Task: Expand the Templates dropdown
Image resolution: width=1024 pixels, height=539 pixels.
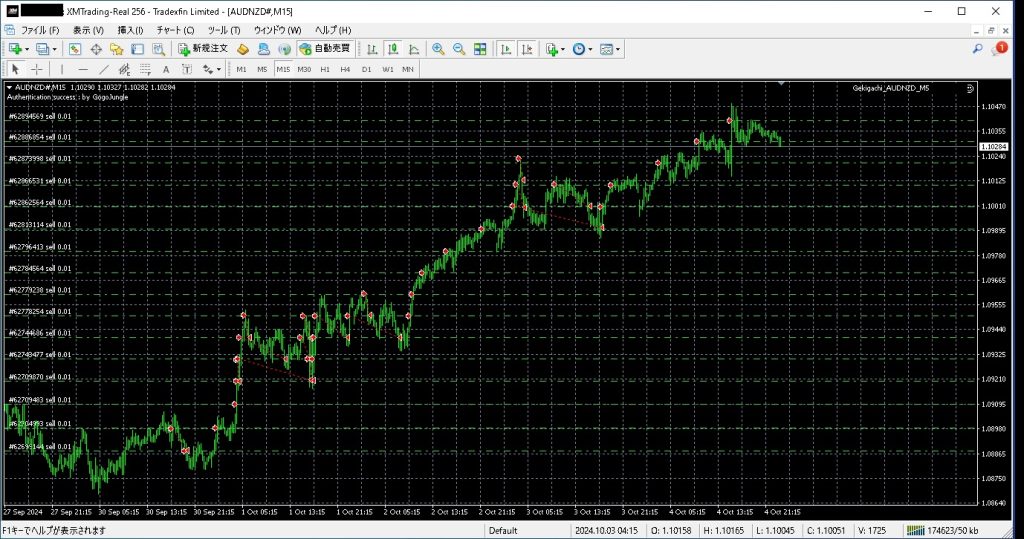Action: coord(610,48)
